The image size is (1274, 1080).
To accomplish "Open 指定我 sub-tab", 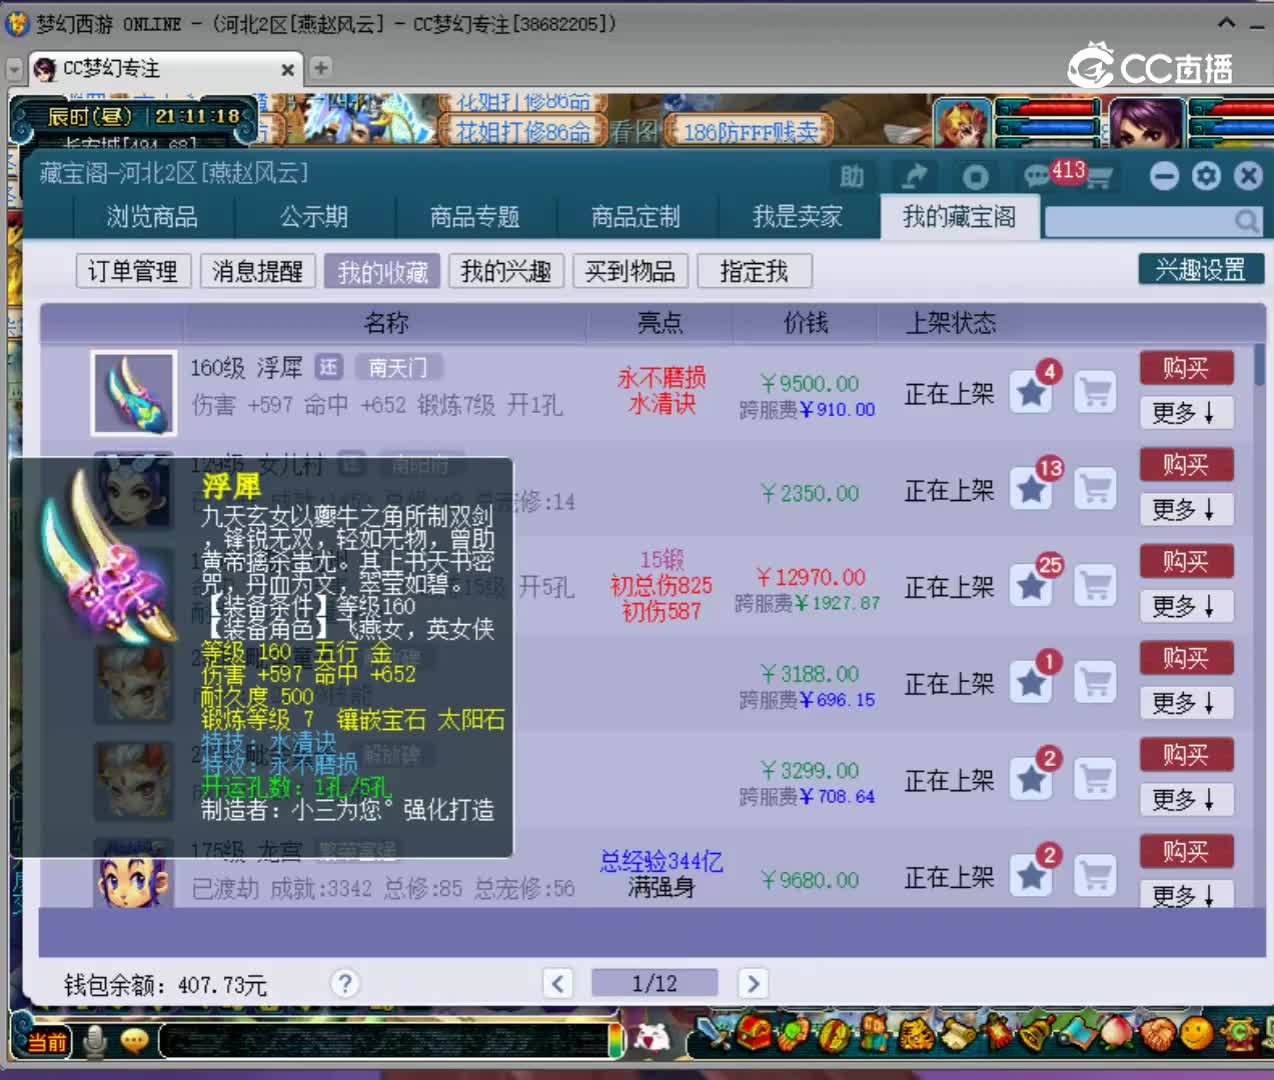I will pos(754,271).
